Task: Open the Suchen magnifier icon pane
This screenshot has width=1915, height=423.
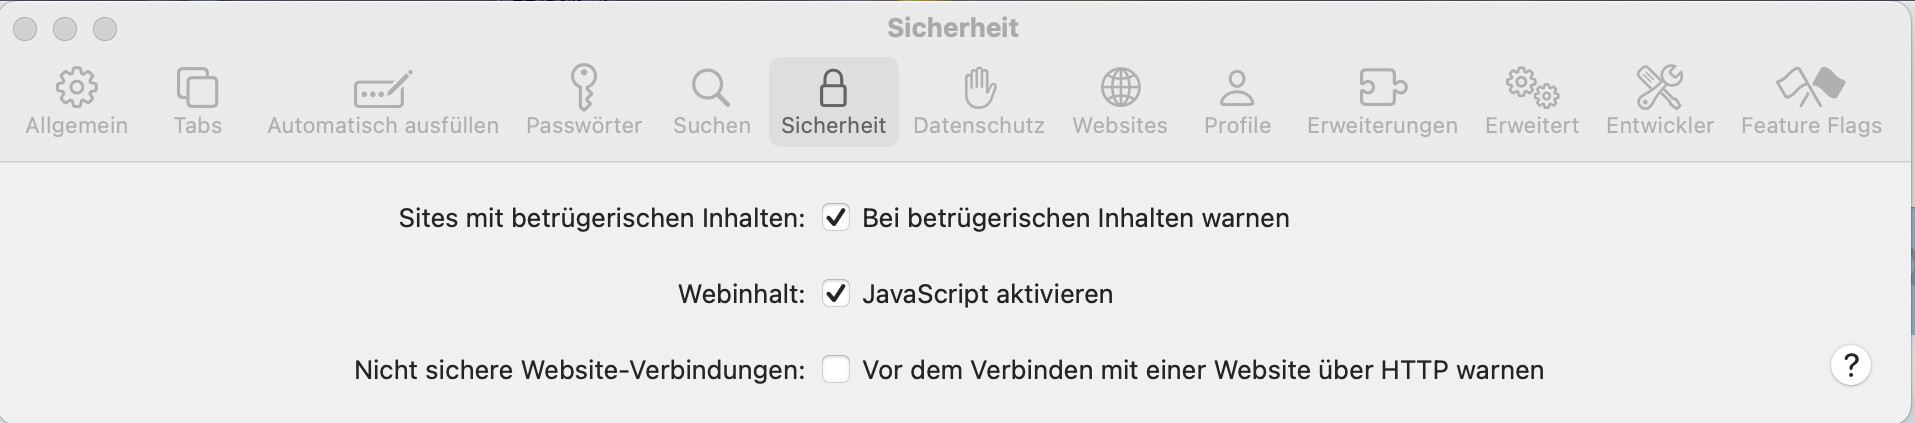Action: tap(711, 88)
